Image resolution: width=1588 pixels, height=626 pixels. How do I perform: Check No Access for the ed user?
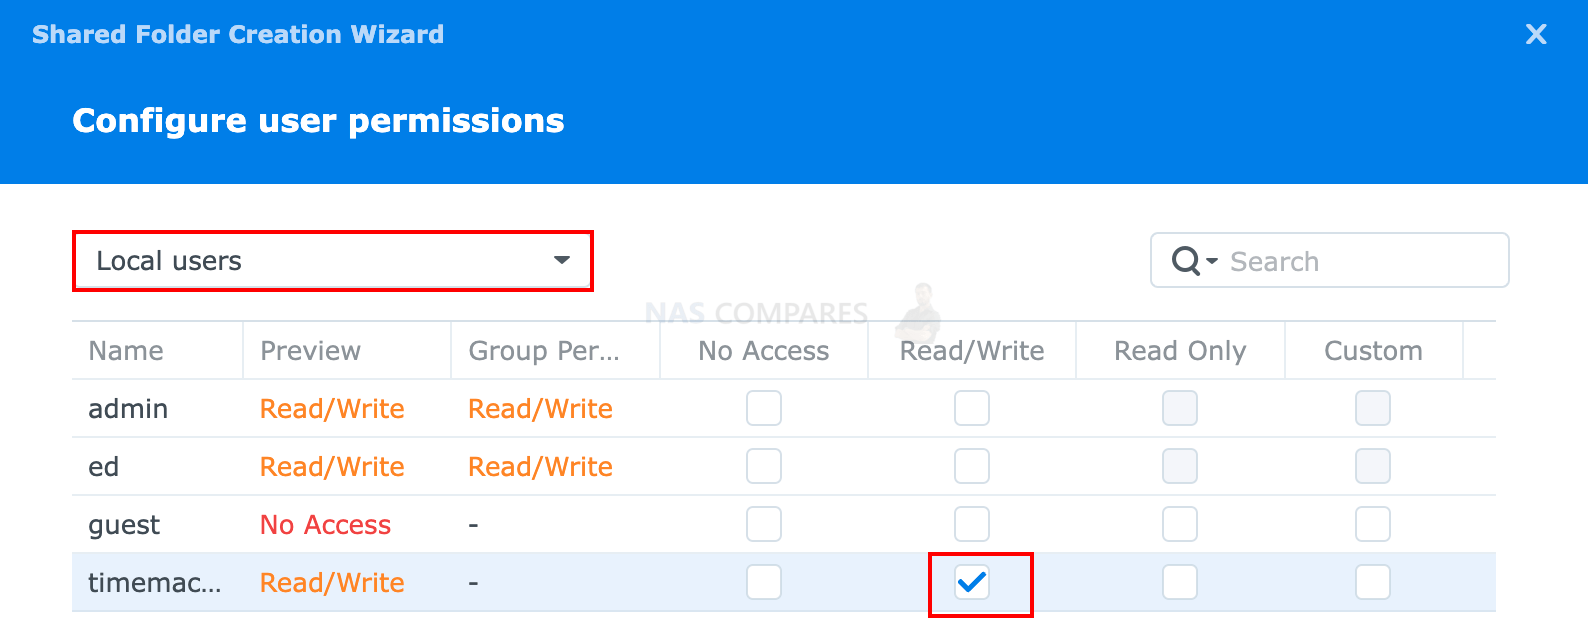[x=763, y=466]
